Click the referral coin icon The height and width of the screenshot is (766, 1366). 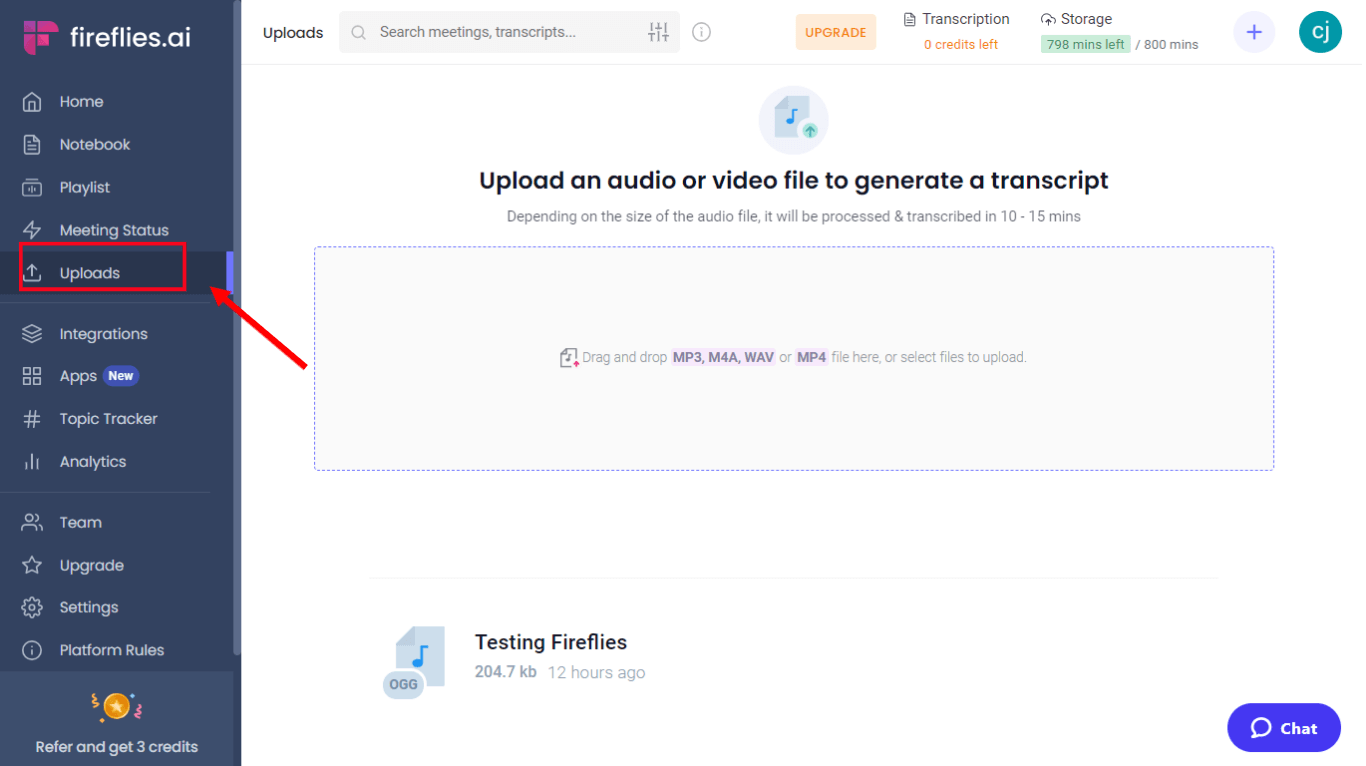pos(117,707)
